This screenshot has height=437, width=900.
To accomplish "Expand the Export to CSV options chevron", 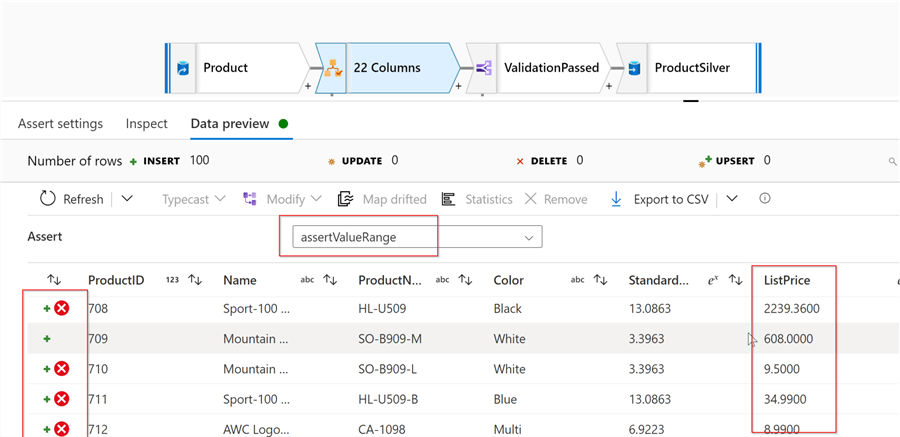I will point(731,199).
